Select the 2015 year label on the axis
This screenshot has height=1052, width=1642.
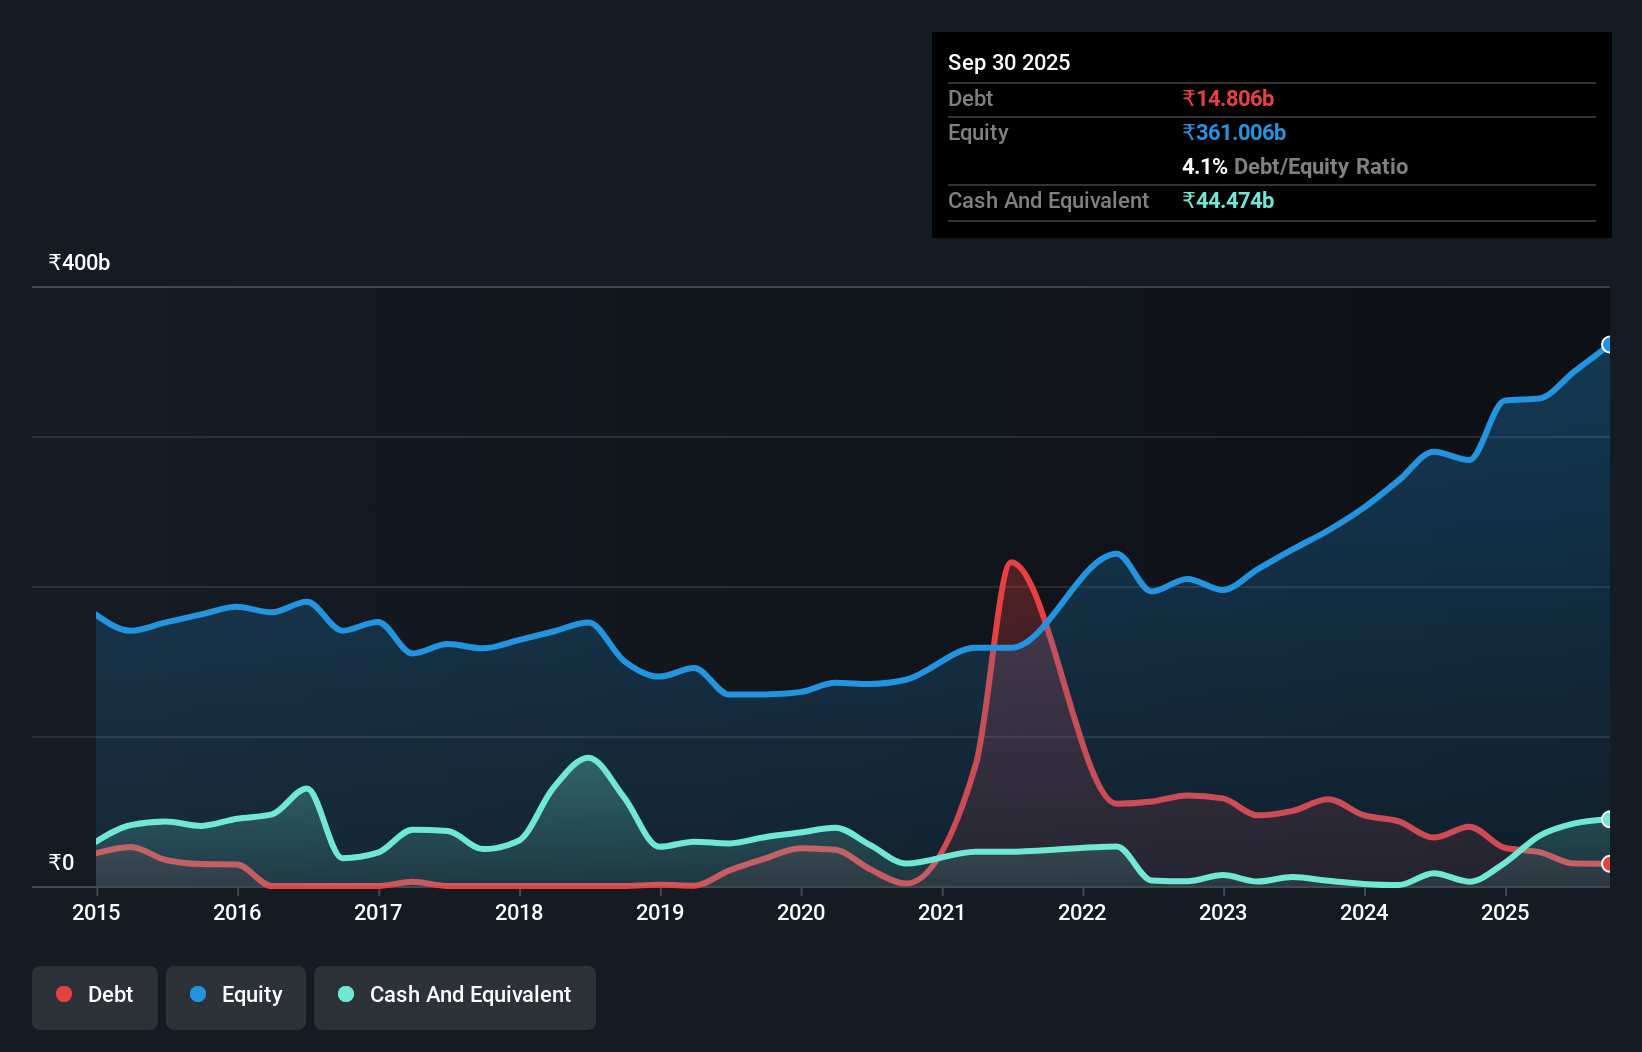click(95, 912)
